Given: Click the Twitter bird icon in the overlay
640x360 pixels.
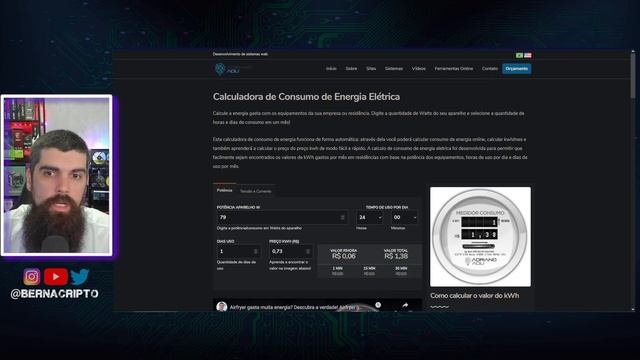Looking at the screenshot, I should point(80,277).
